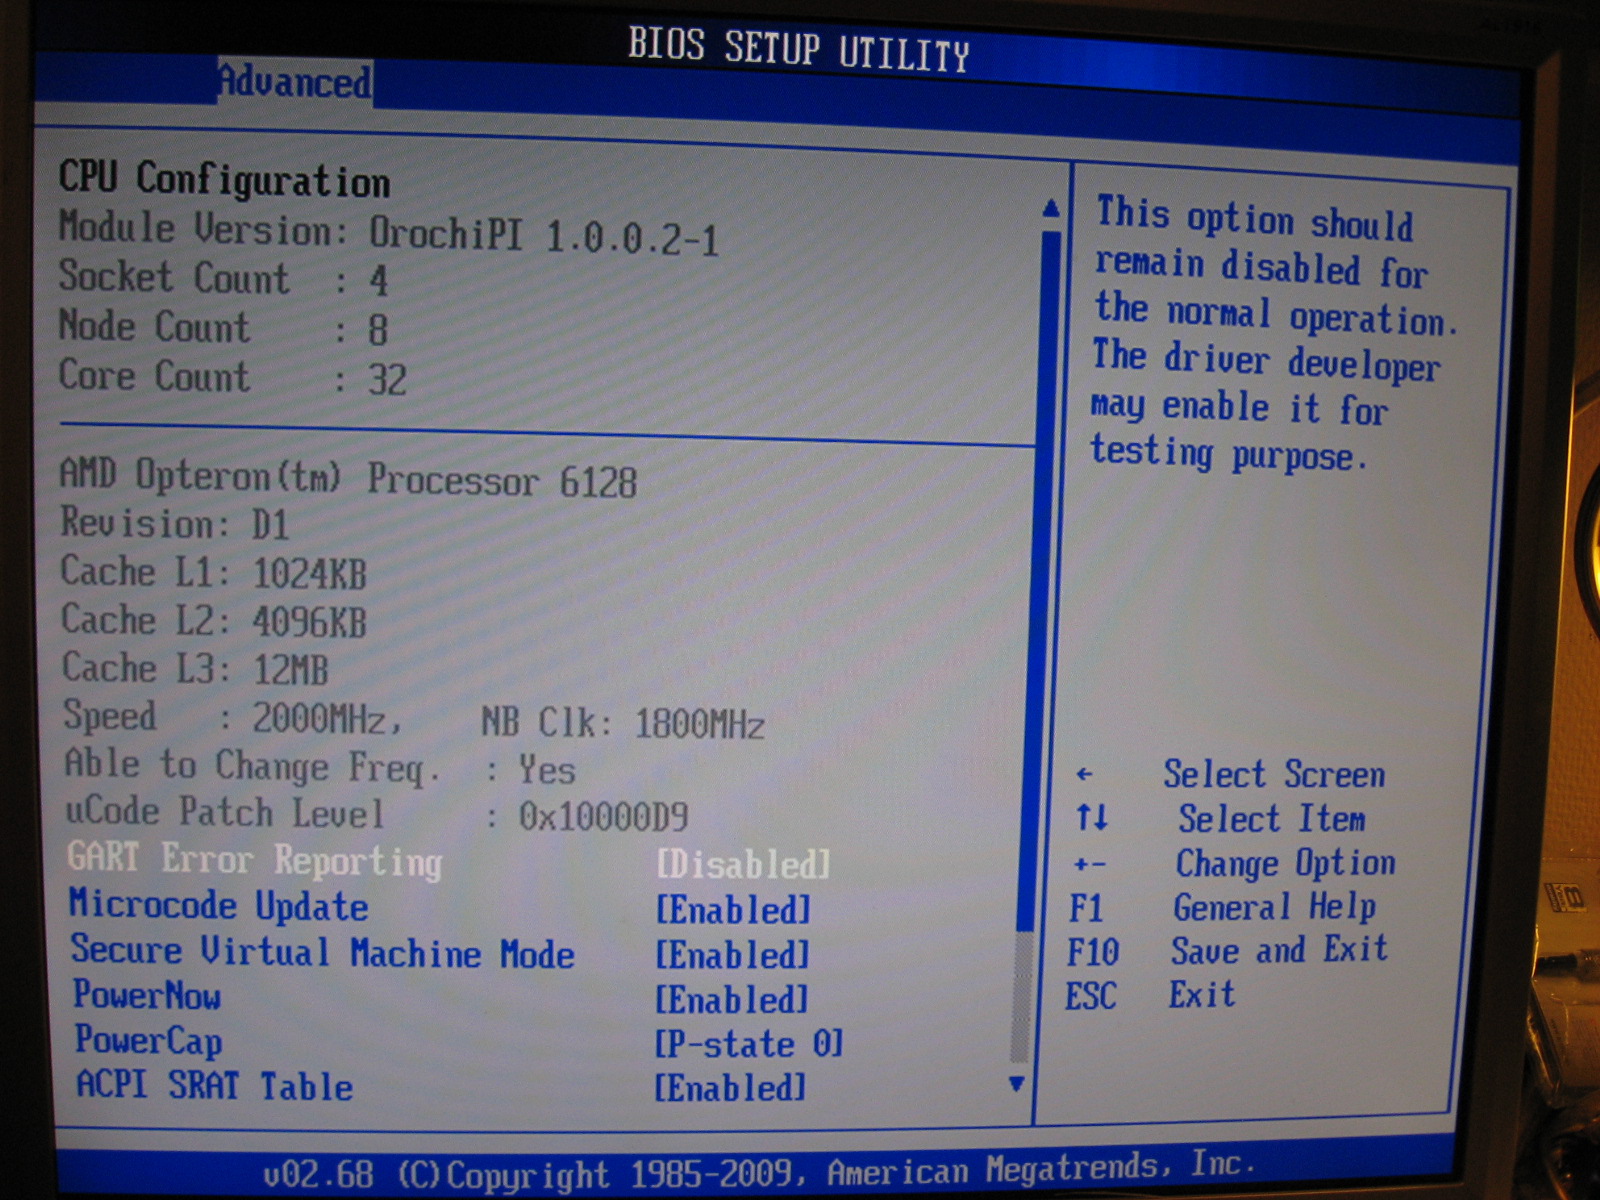Click the Socket Count : 4 line

223,277
